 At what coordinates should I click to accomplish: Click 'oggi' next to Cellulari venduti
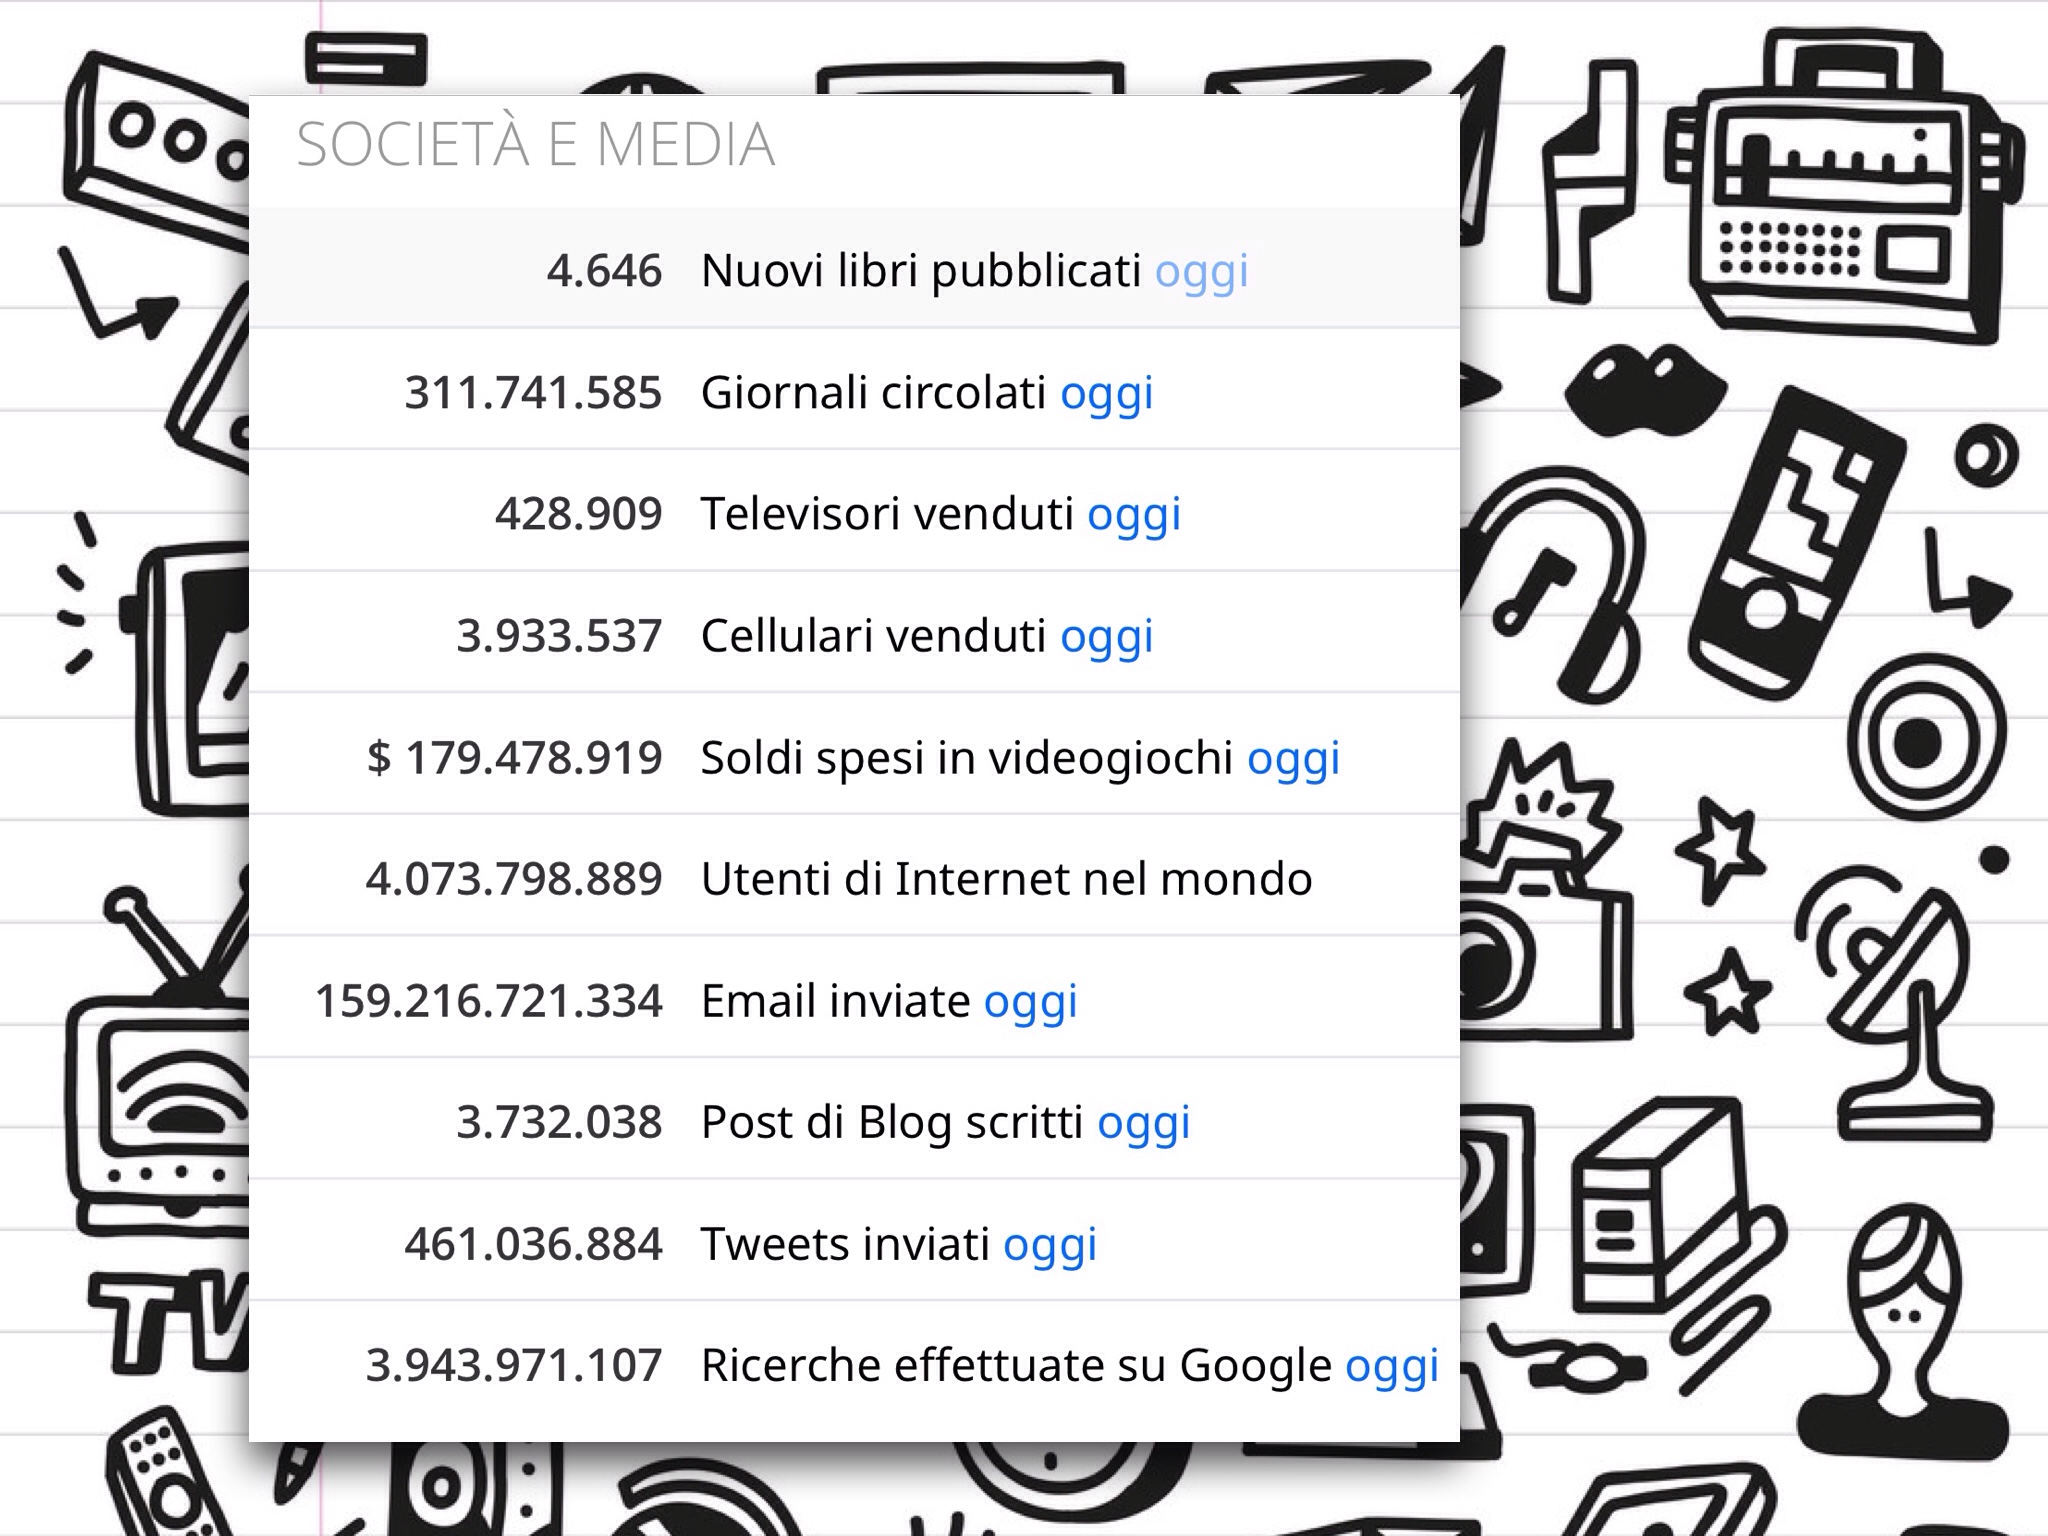1107,636
